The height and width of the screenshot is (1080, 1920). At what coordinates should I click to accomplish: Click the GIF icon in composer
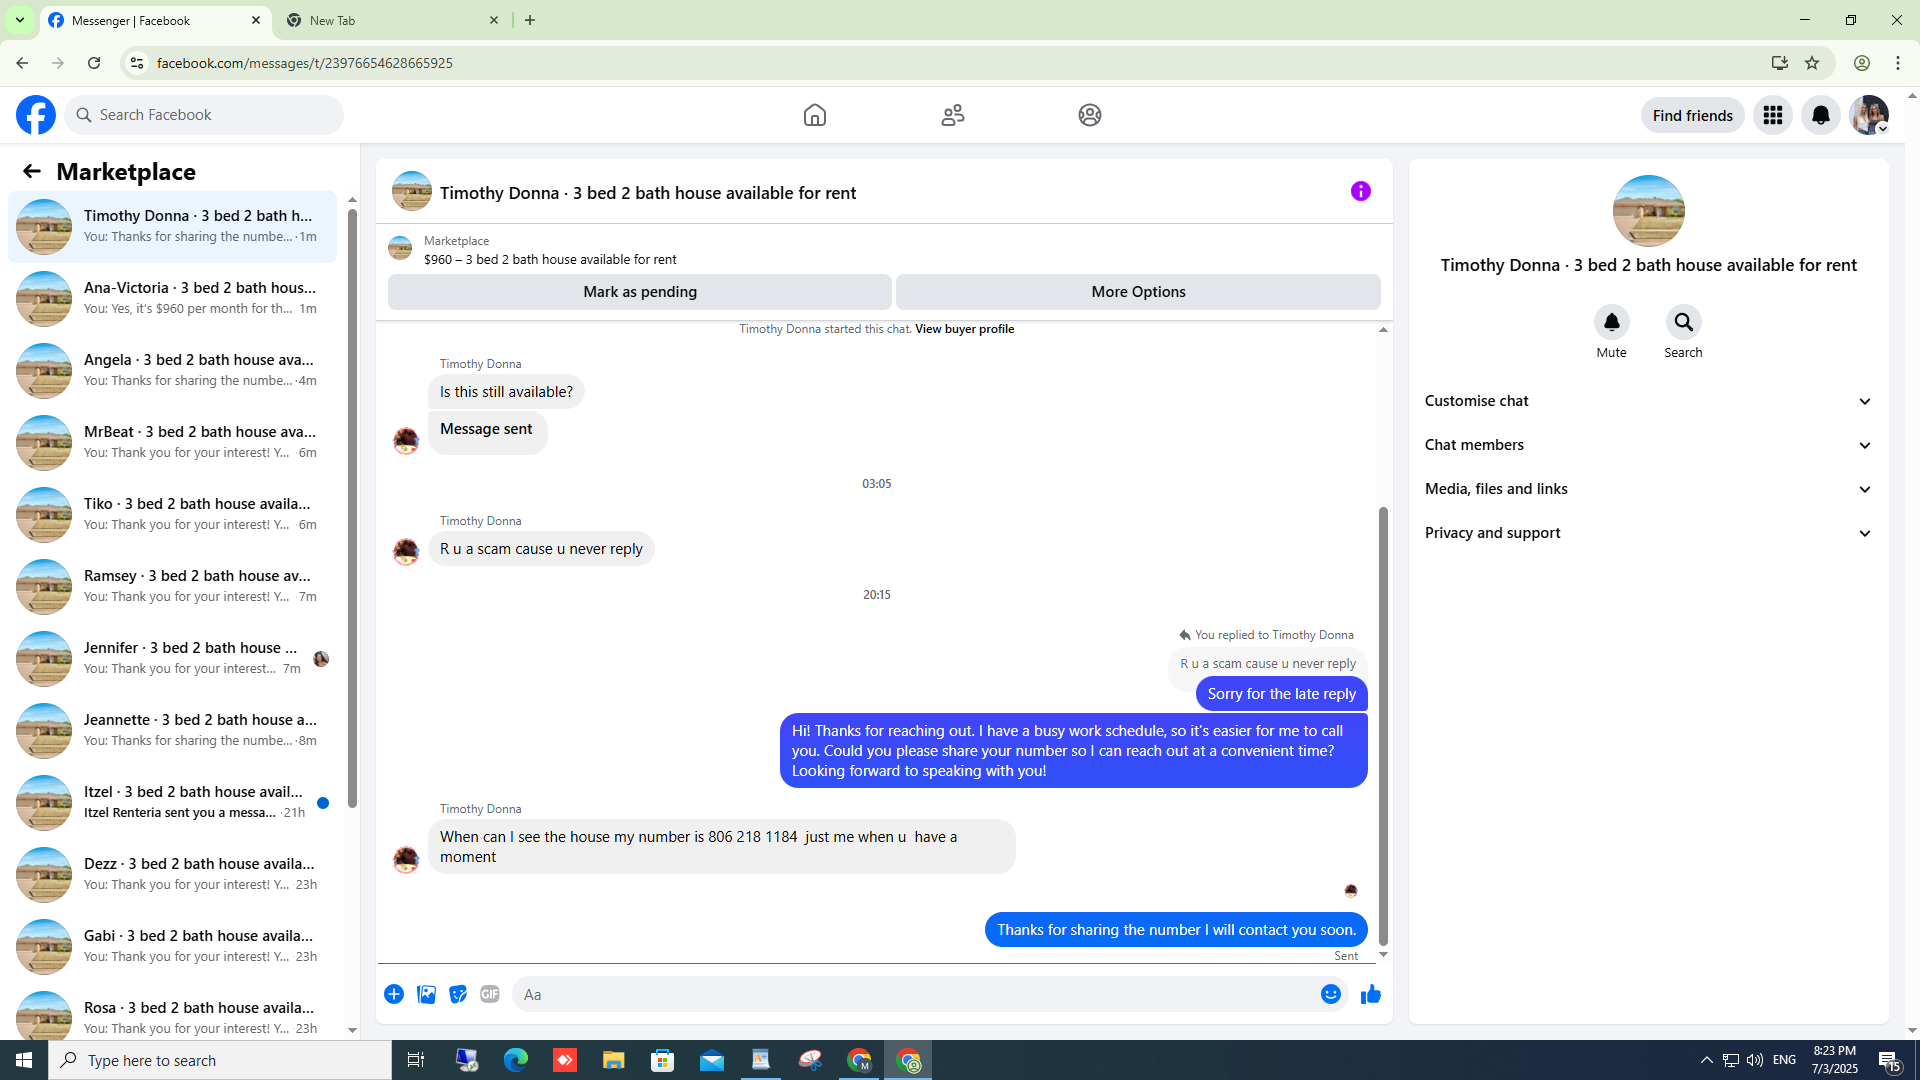[489, 994]
